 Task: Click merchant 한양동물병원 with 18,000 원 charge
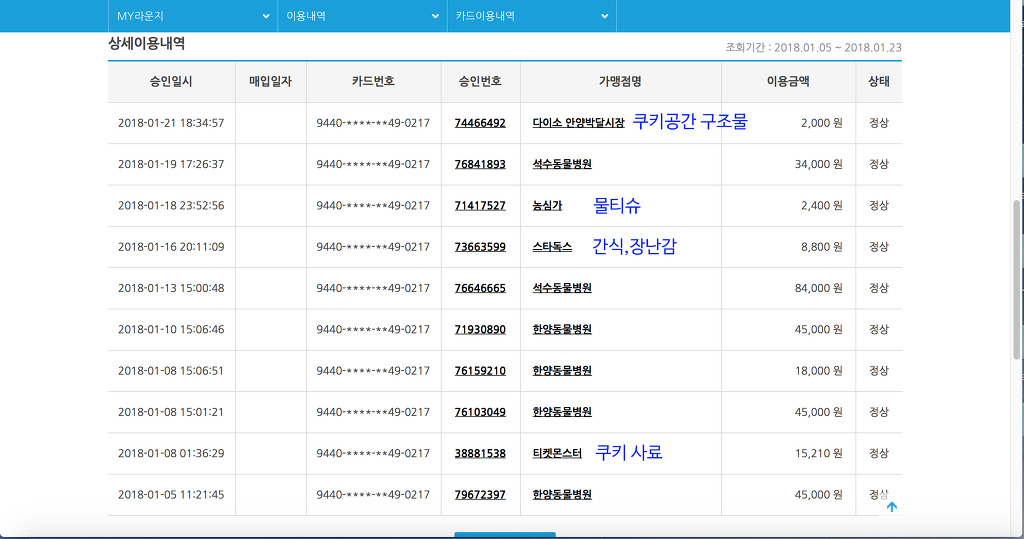click(x=562, y=370)
